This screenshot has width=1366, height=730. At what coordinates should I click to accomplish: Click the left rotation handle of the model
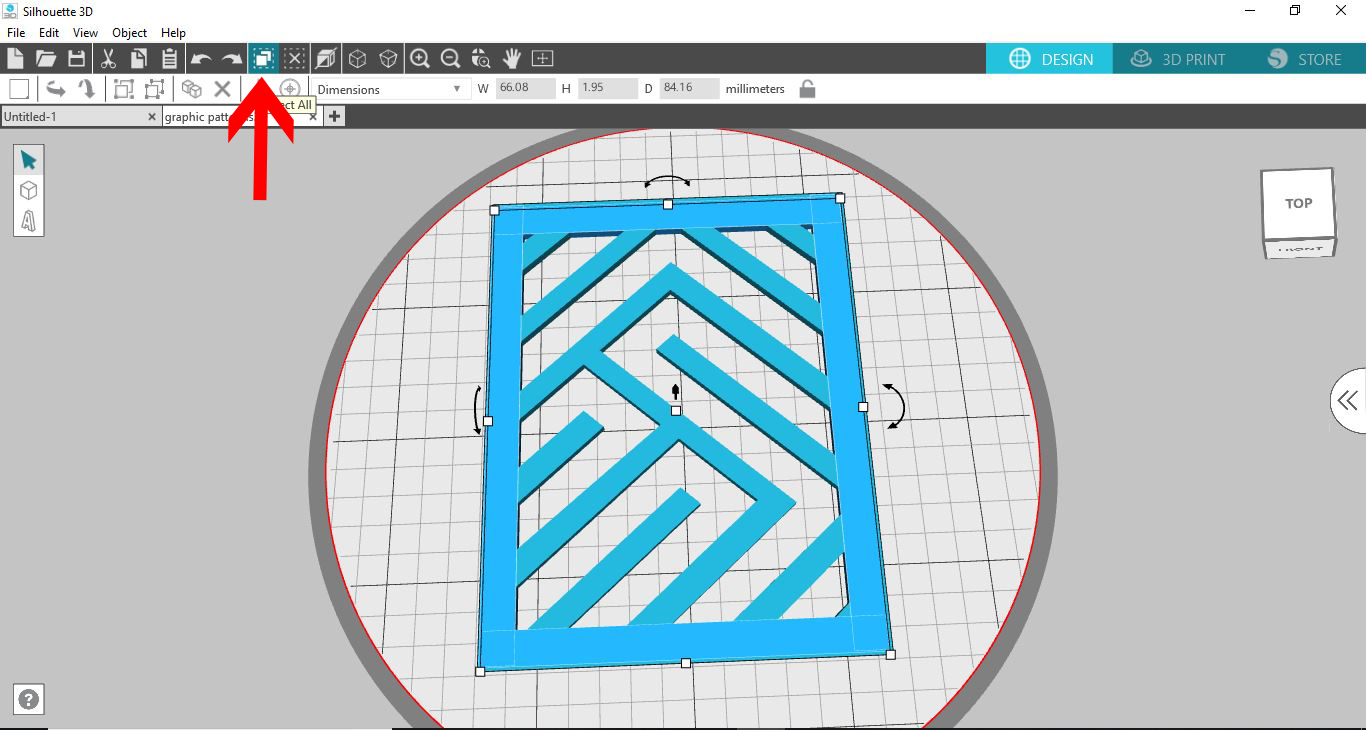point(477,410)
